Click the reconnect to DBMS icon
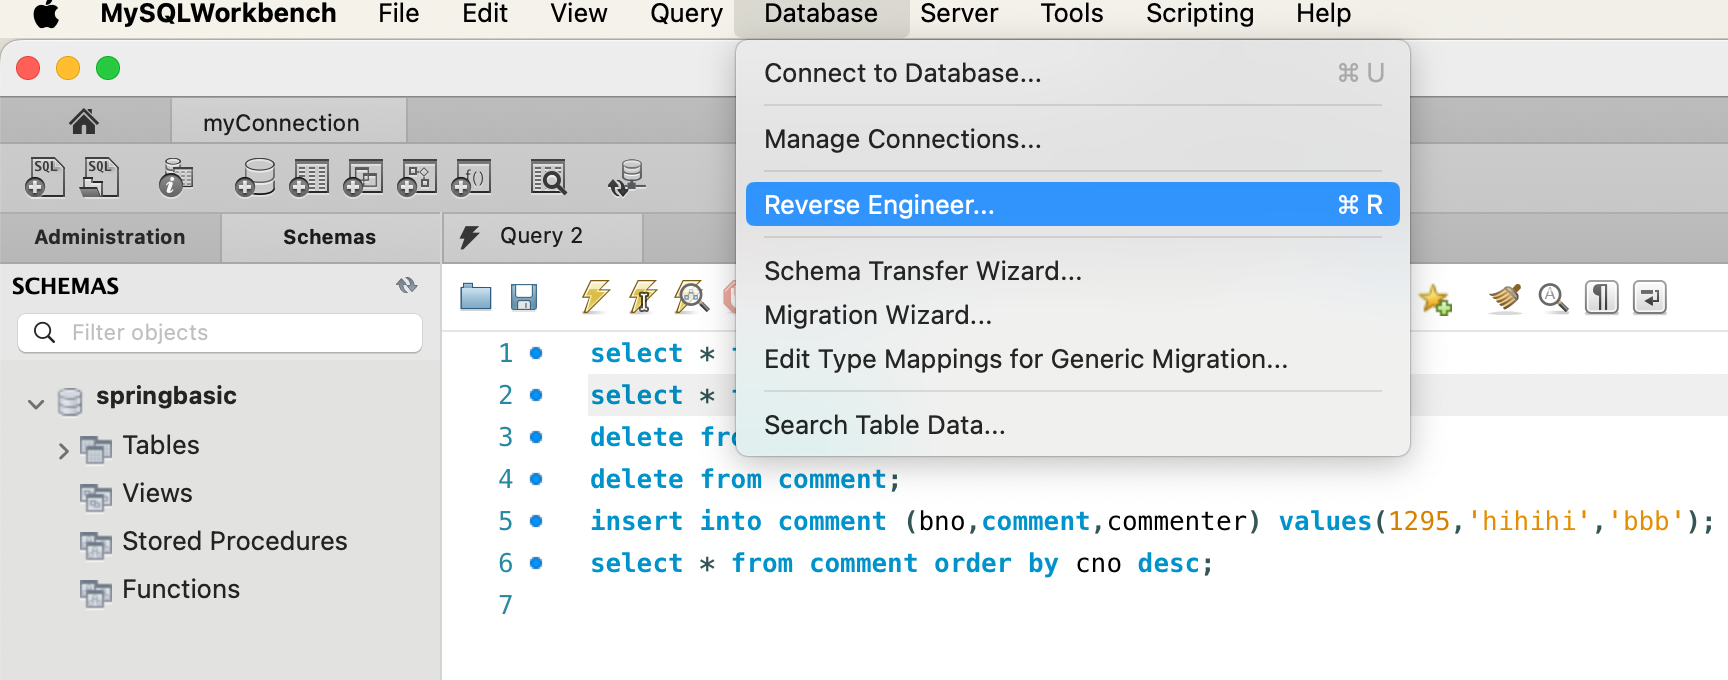1728x680 pixels. 627,178
